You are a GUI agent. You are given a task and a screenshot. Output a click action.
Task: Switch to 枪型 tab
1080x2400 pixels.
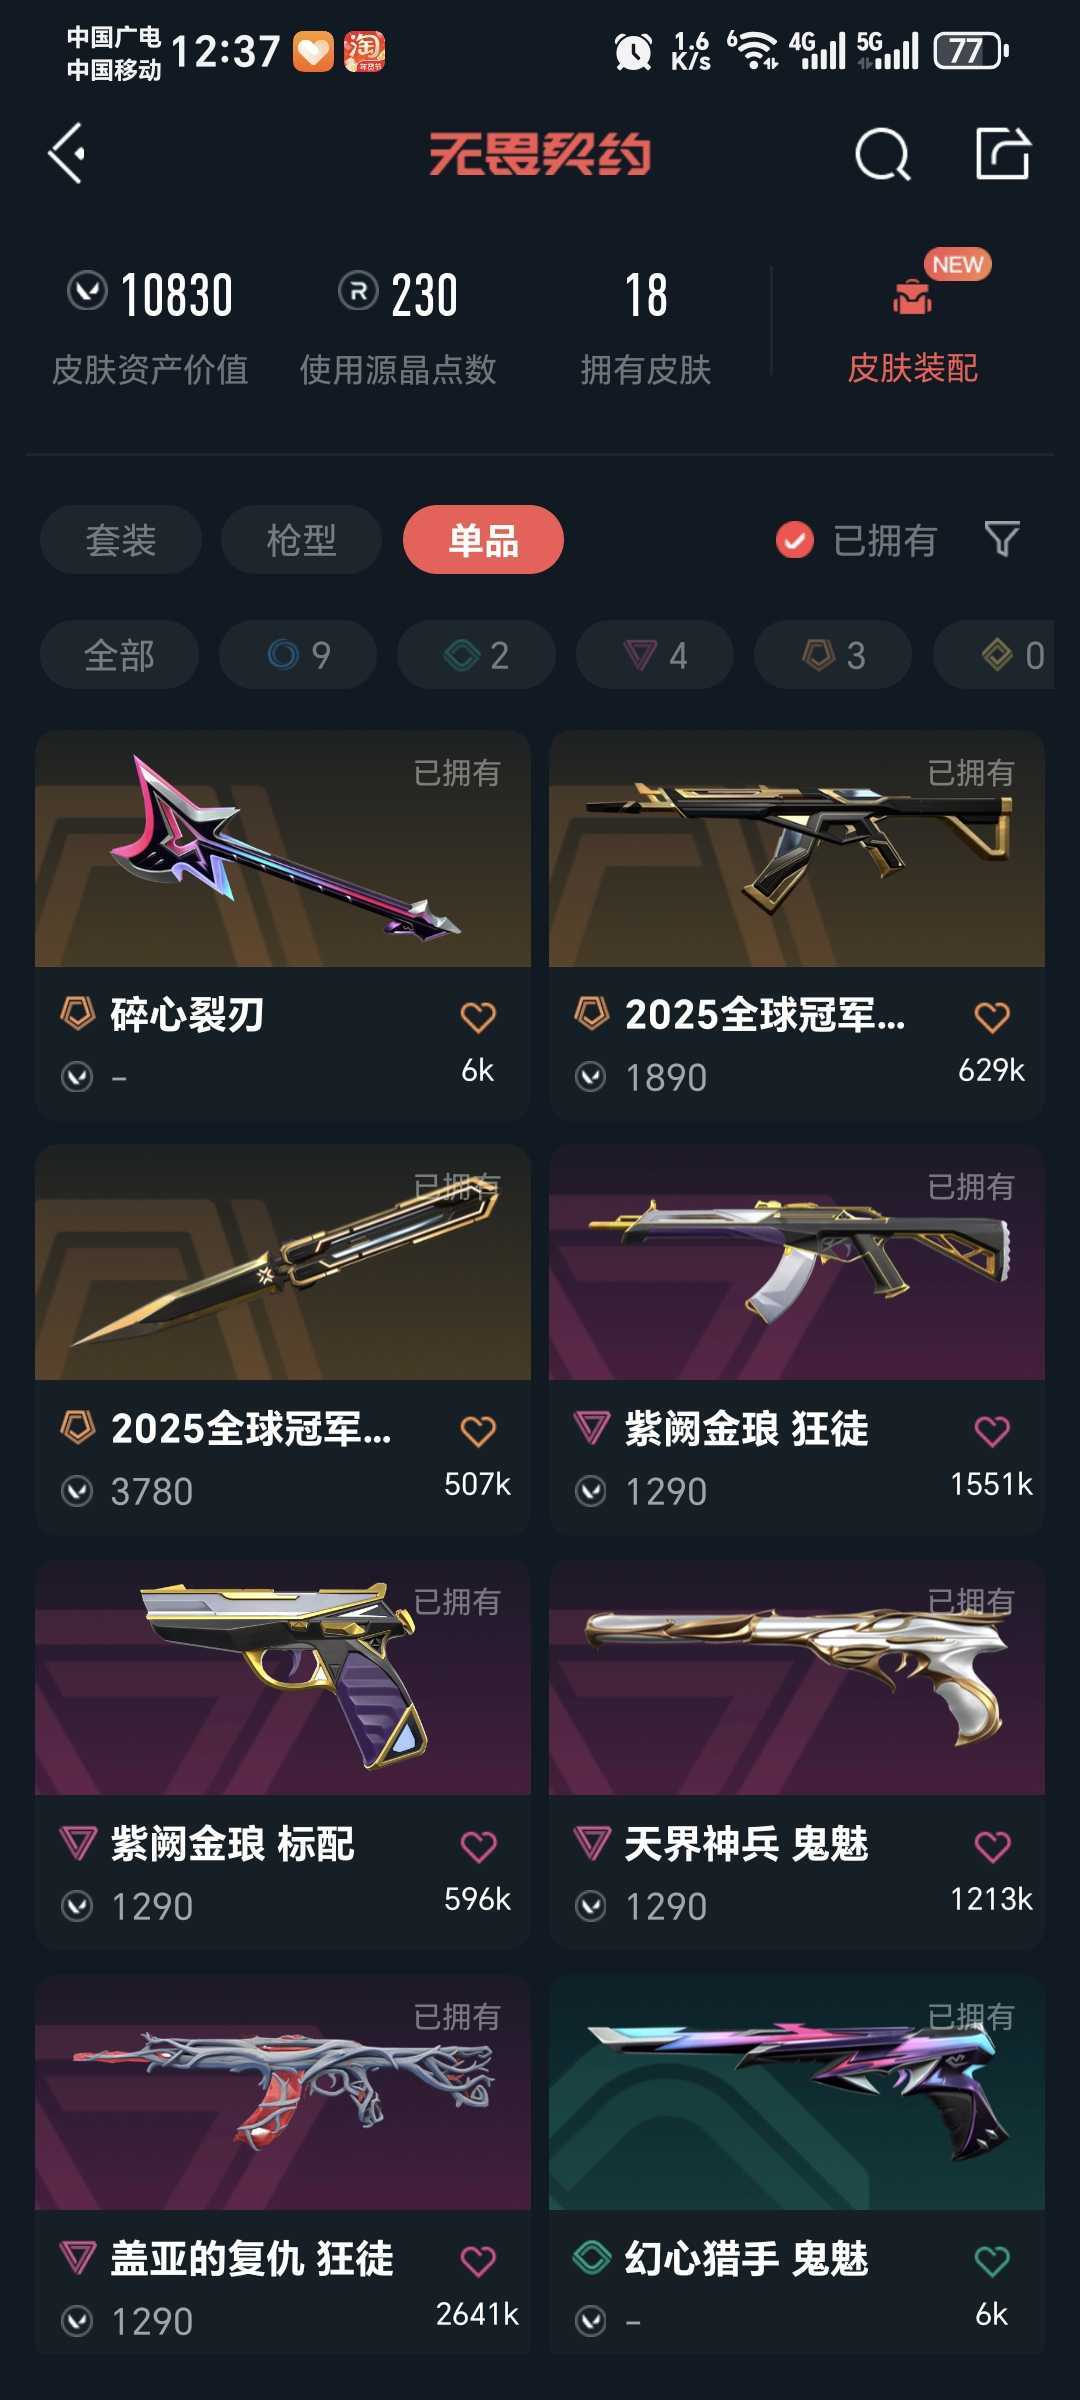pos(301,540)
